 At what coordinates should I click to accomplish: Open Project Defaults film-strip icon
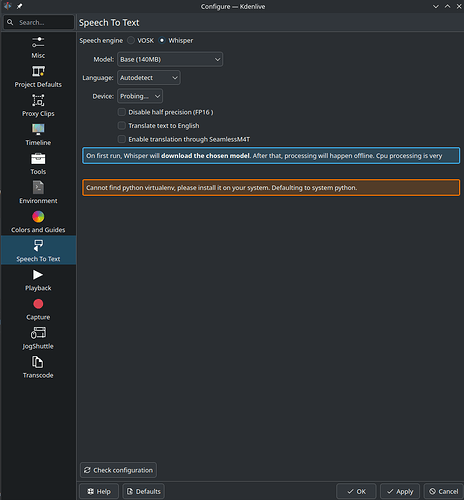coord(38,71)
